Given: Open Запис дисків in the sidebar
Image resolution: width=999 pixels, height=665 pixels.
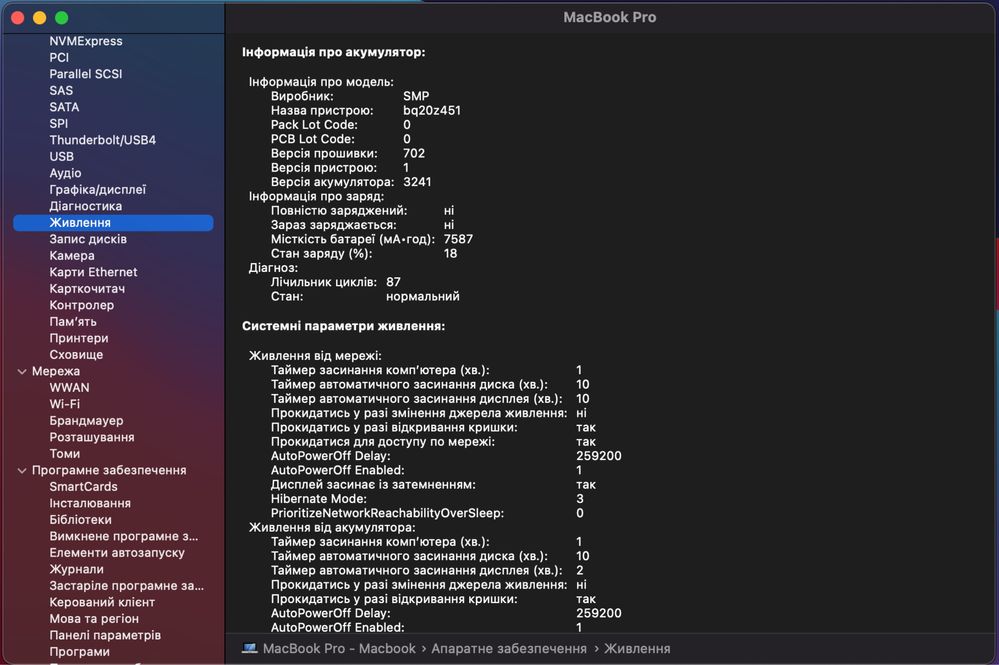Looking at the screenshot, I should [88, 240].
